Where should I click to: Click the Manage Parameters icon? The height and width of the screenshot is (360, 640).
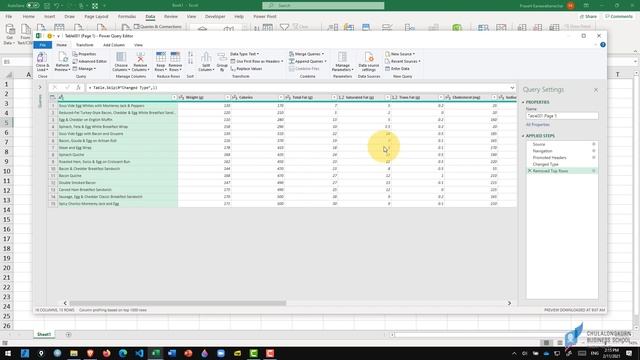pos(342,58)
